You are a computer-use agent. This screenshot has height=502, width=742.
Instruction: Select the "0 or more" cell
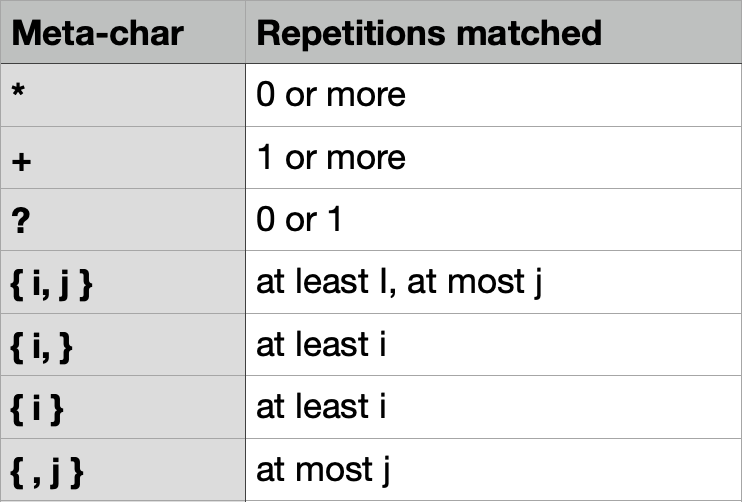331,95
